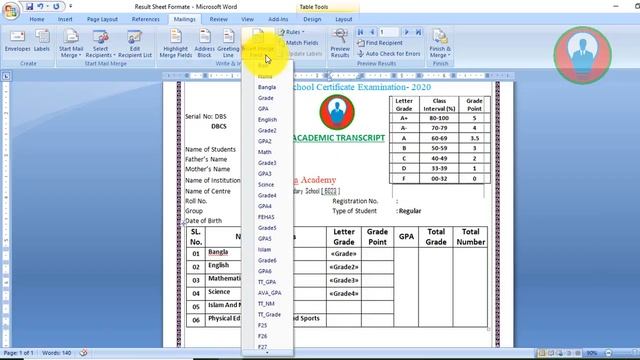Viewport: 640px width, 360px height.
Task: Insert an Address Block
Action: tap(204, 44)
